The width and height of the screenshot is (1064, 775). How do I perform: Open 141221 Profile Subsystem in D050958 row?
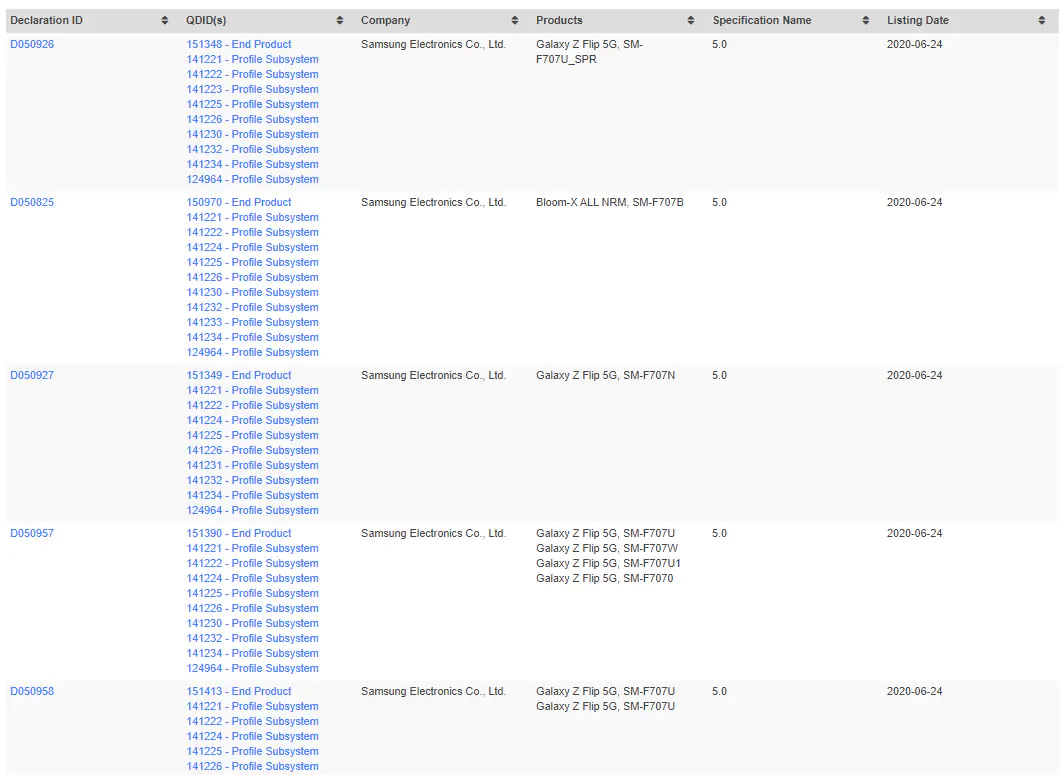coord(252,706)
